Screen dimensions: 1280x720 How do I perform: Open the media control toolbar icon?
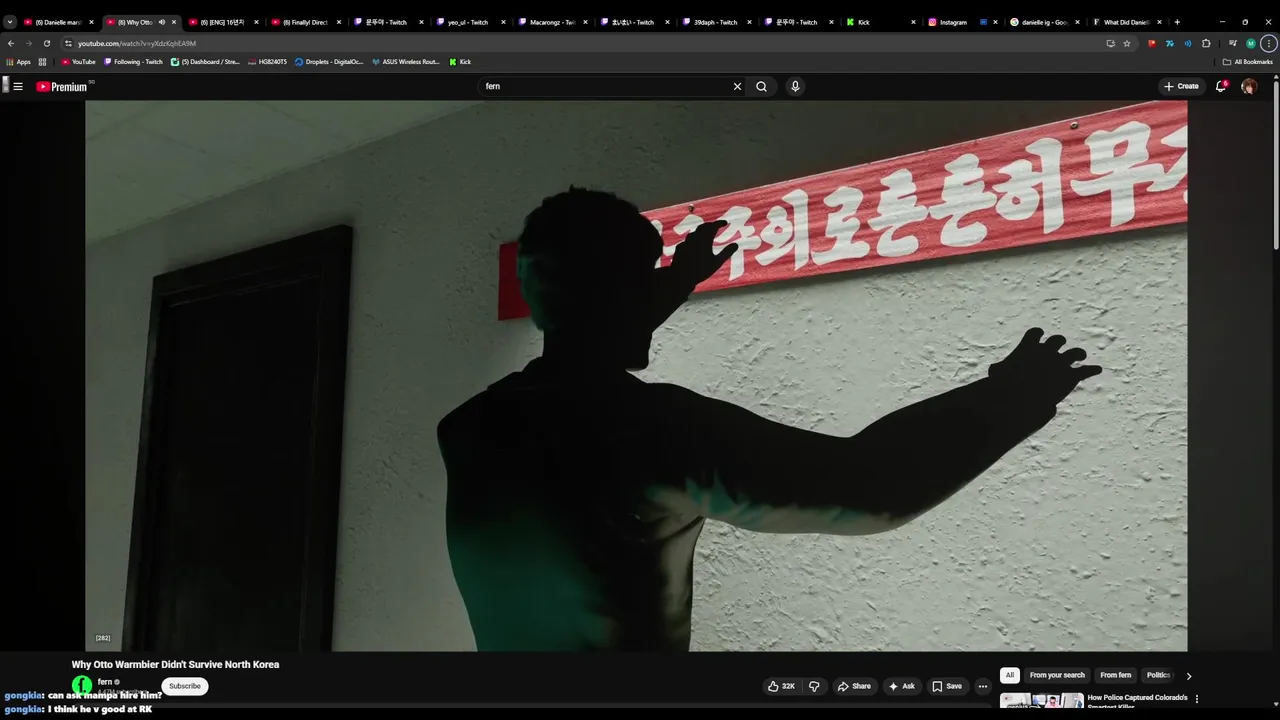pyautogui.click(x=1233, y=43)
